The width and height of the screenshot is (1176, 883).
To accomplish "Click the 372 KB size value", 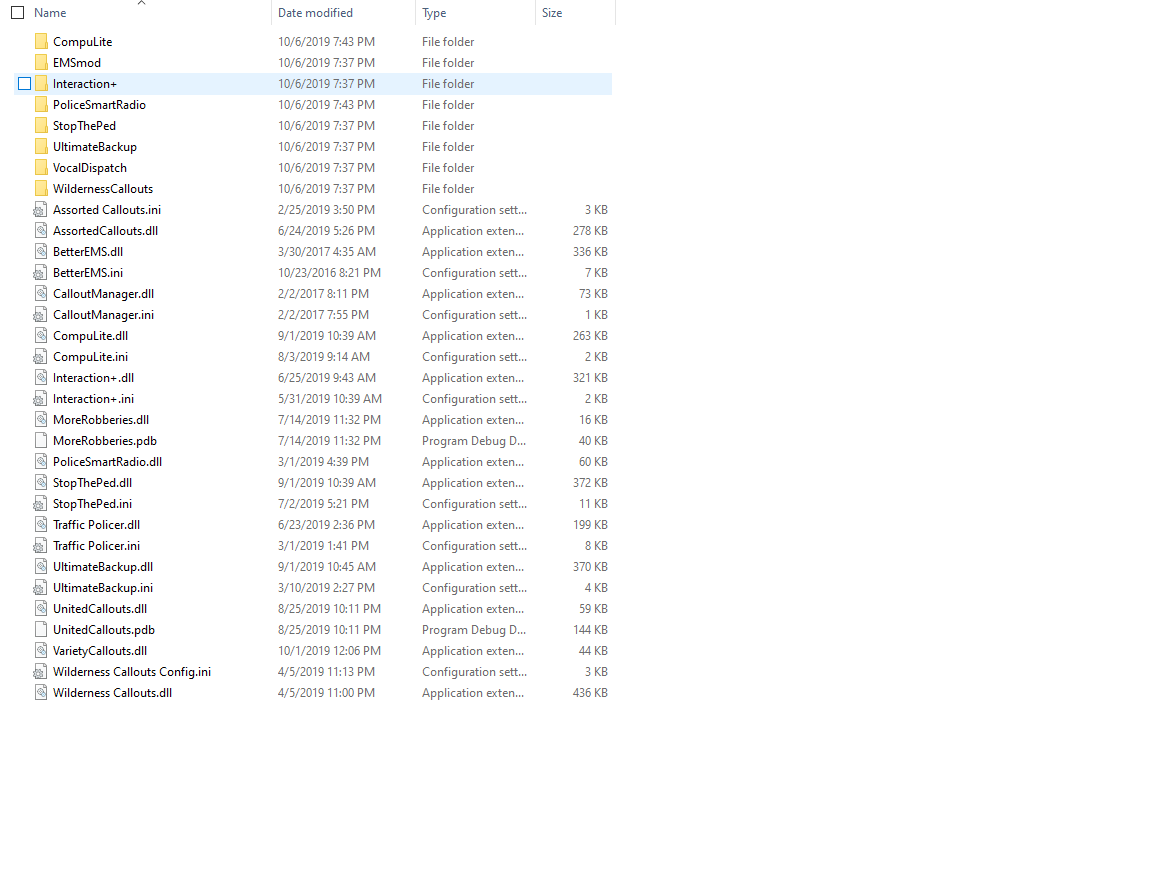I will [590, 482].
